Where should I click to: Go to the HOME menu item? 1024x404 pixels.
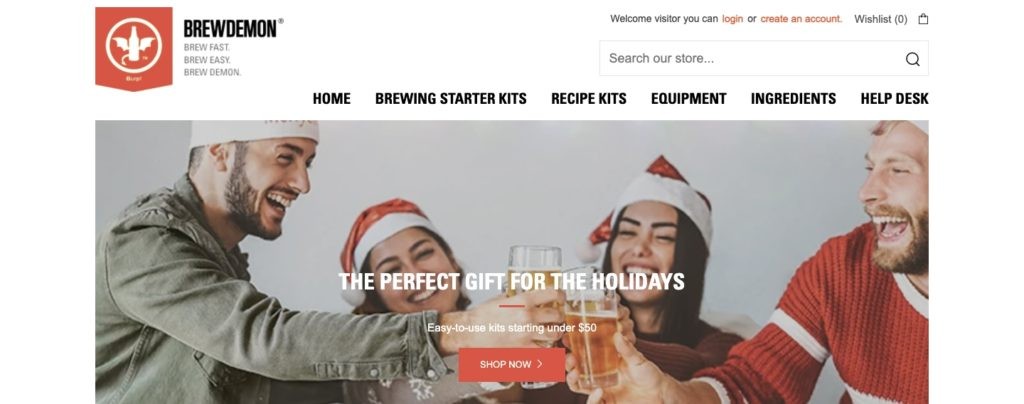coord(331,99)
